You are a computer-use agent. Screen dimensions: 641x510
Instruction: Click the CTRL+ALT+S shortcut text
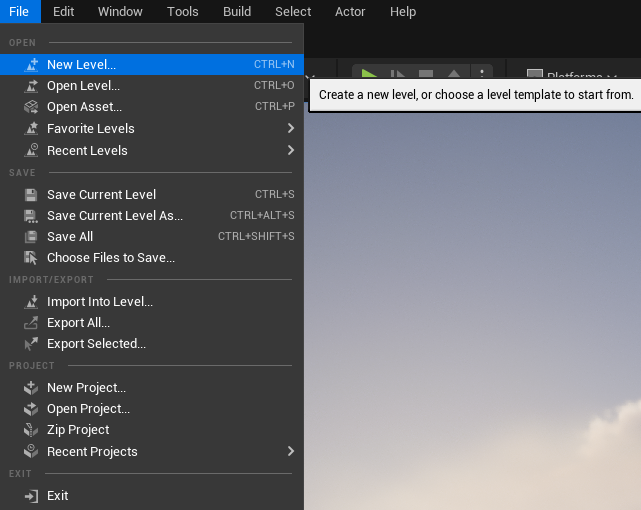pos(262,215)
